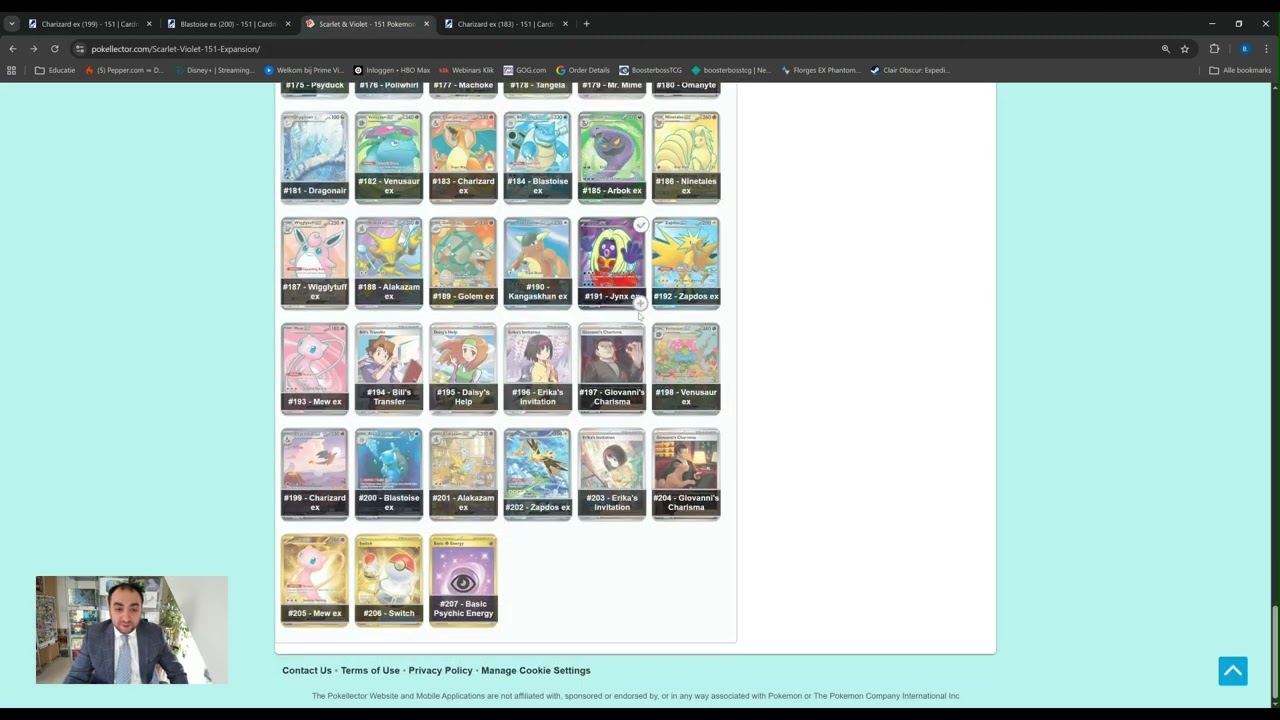Reload the Pokellector page

(x=54, y=49)
